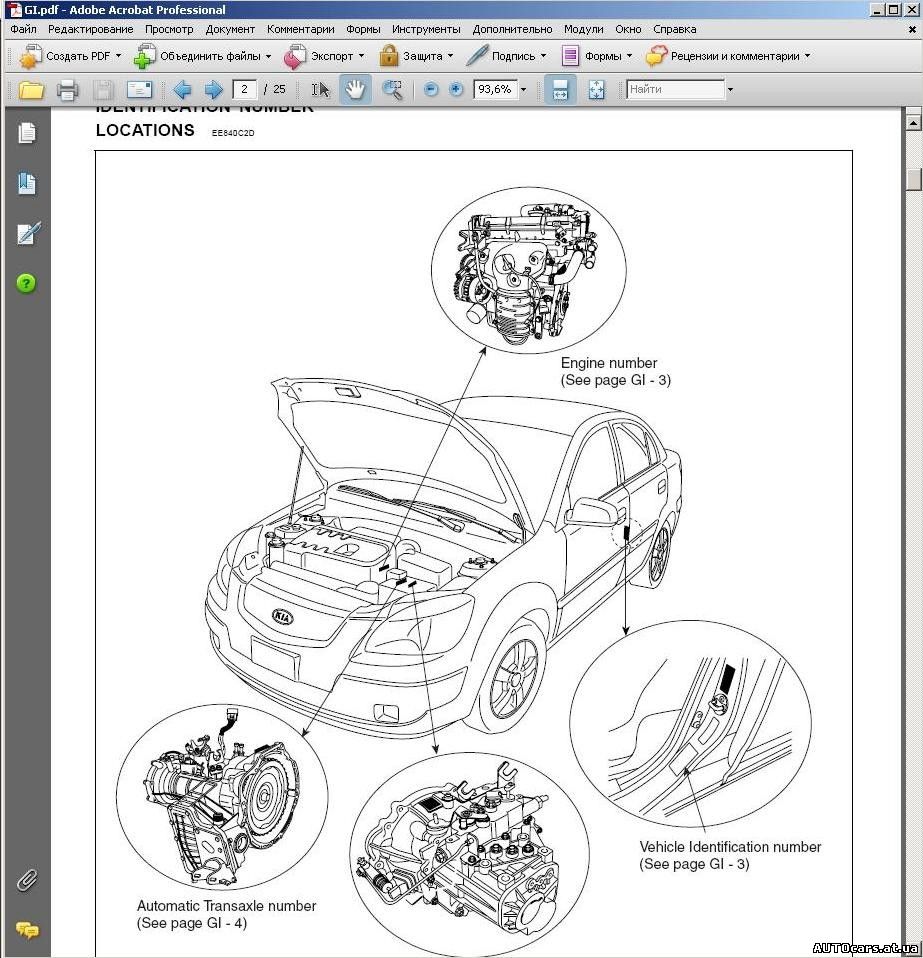The height and width of the screenshot is (958, 923).
Task: Expand the Защита dropdown arrow
Action: (x=450, y=56)
